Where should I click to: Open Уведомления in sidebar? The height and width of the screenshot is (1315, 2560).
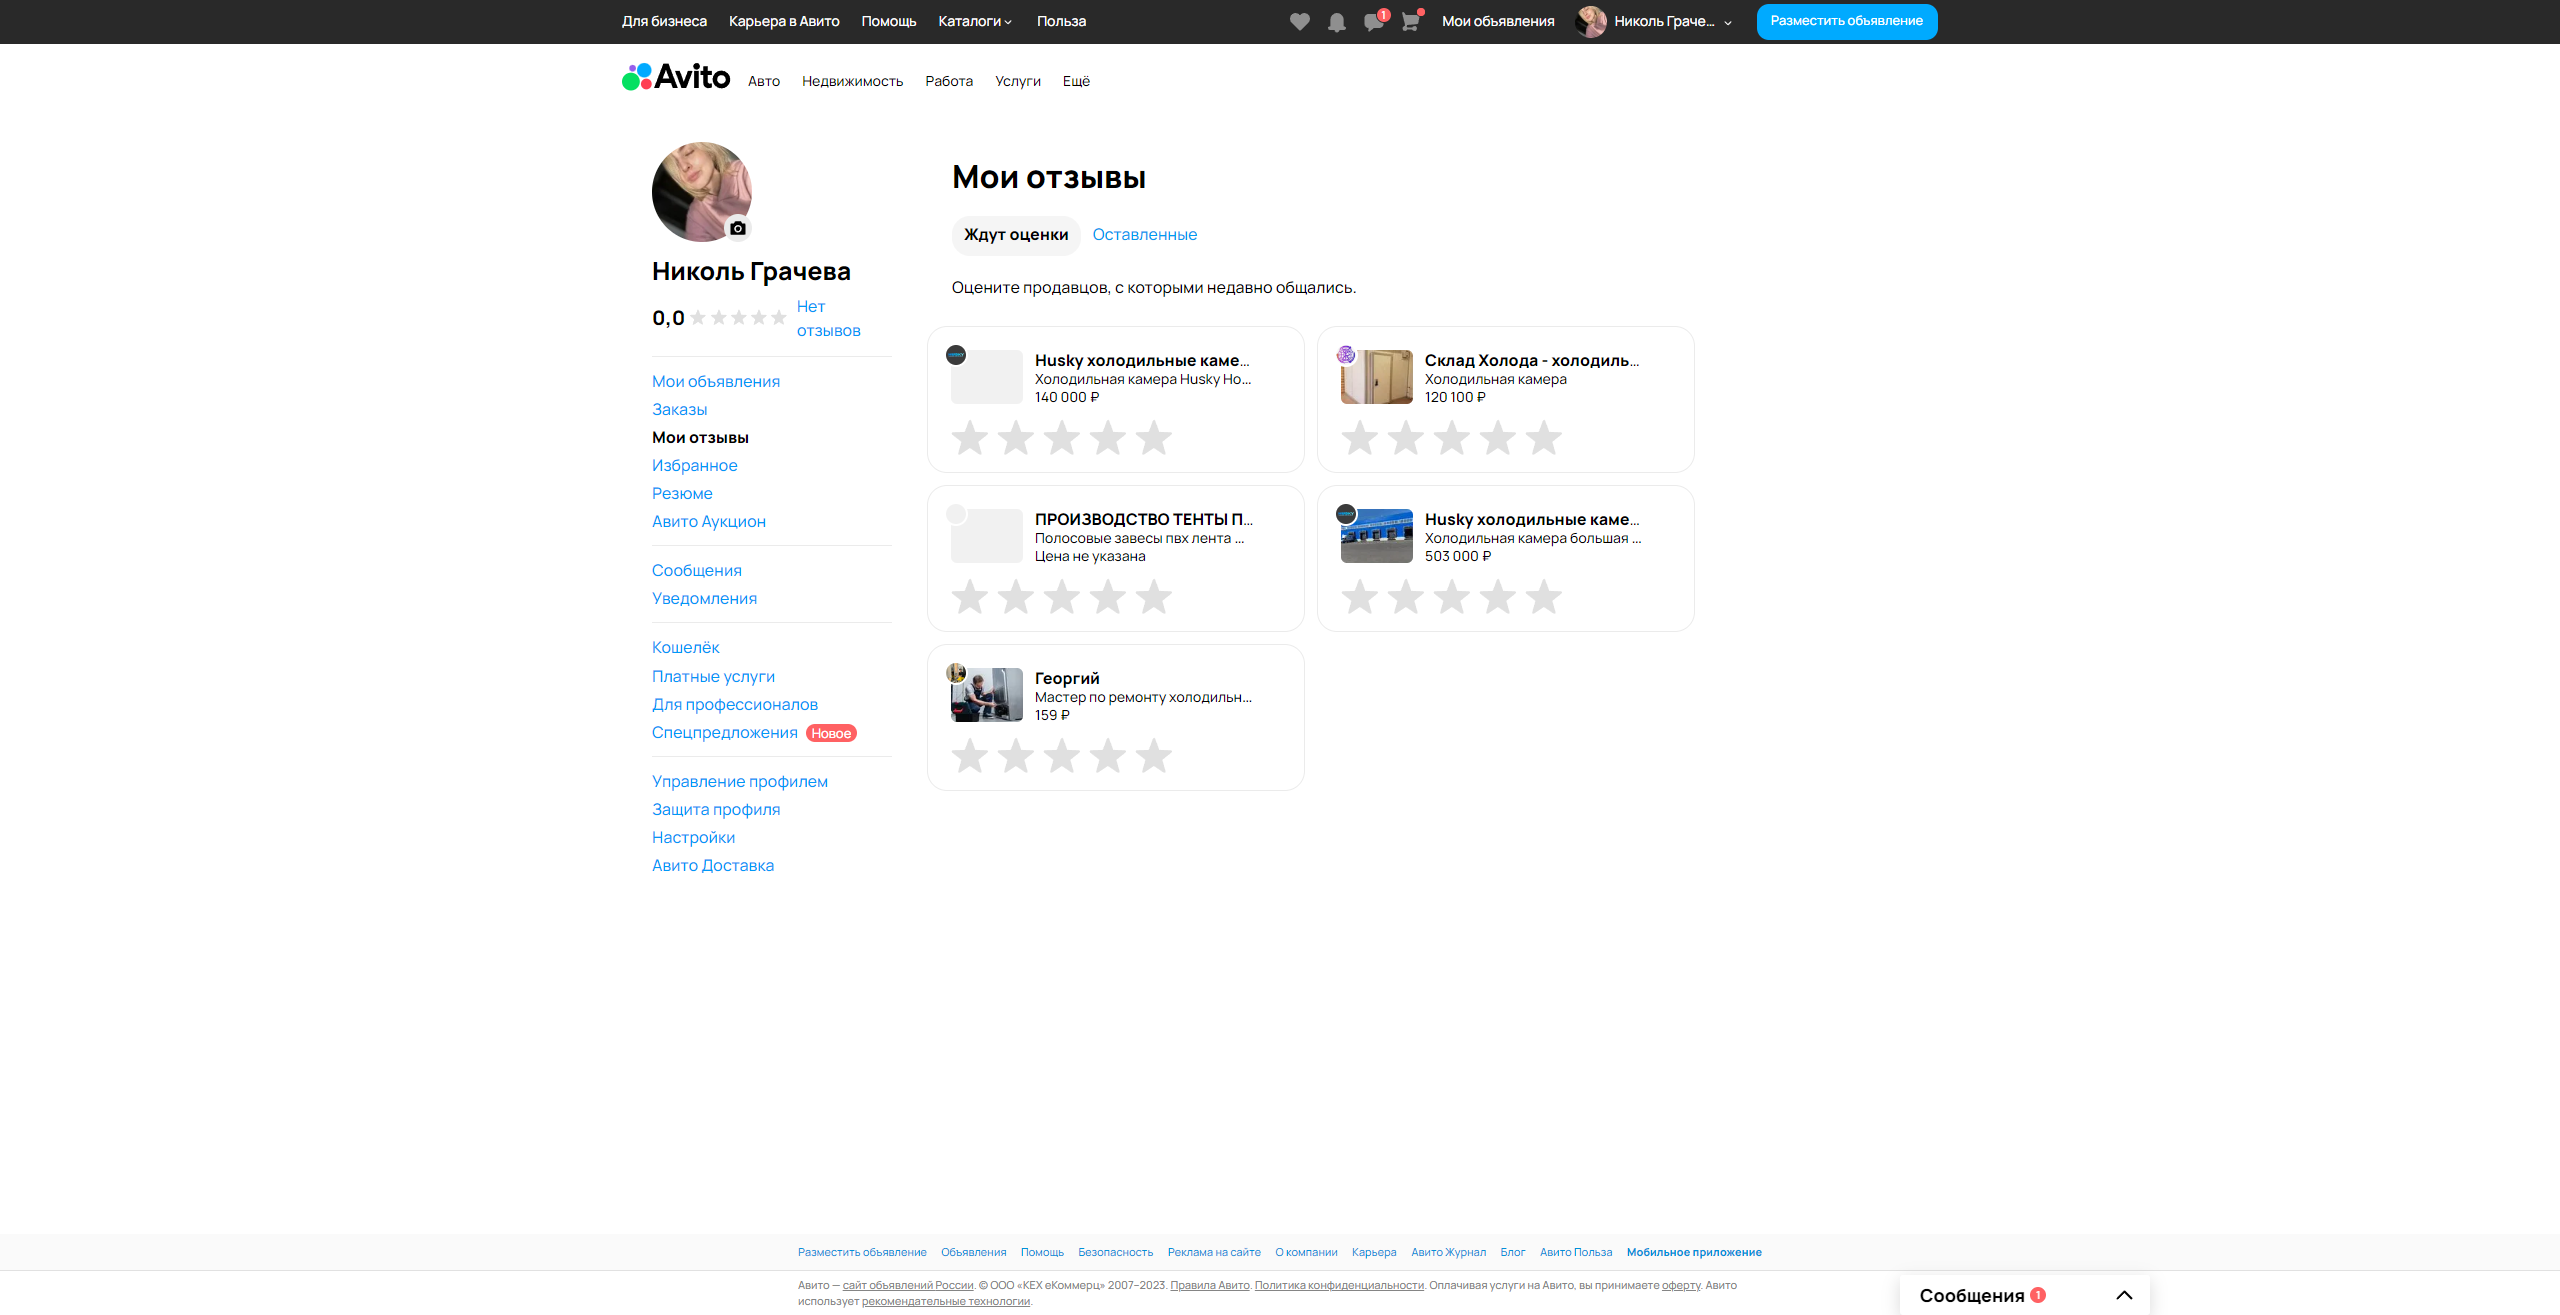(x=704, y=599)
